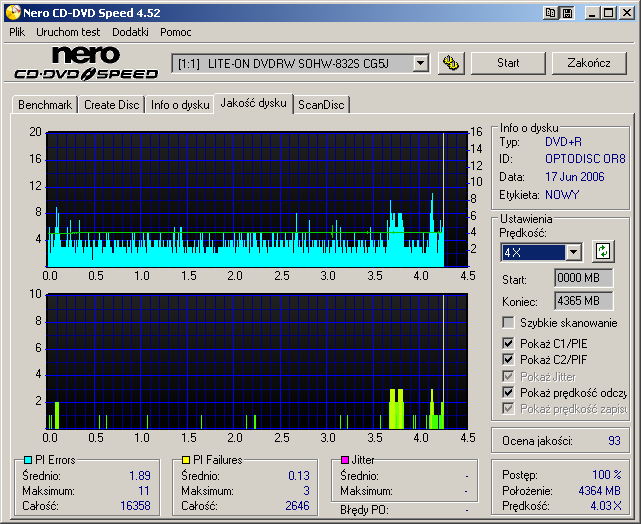Open the 4X speed dropdown arrow
The width and height of the screenshot is (641, 524).
(574, 252)
